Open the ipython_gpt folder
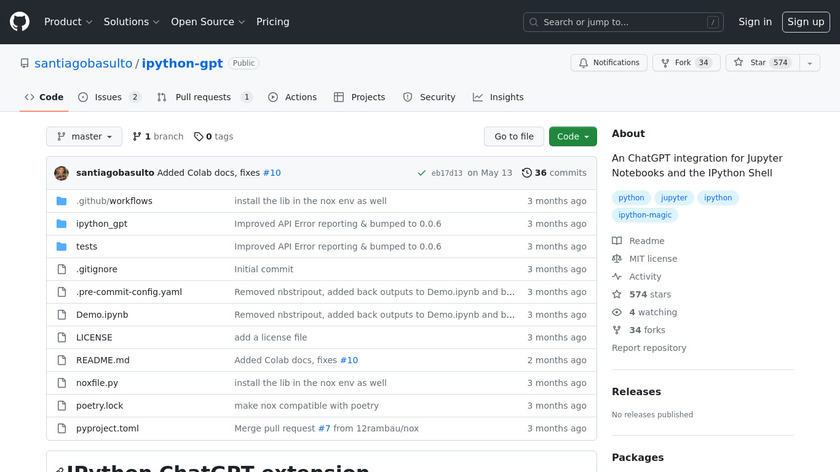The height and width of the screenshot is (472, 840). coord(102,224)
